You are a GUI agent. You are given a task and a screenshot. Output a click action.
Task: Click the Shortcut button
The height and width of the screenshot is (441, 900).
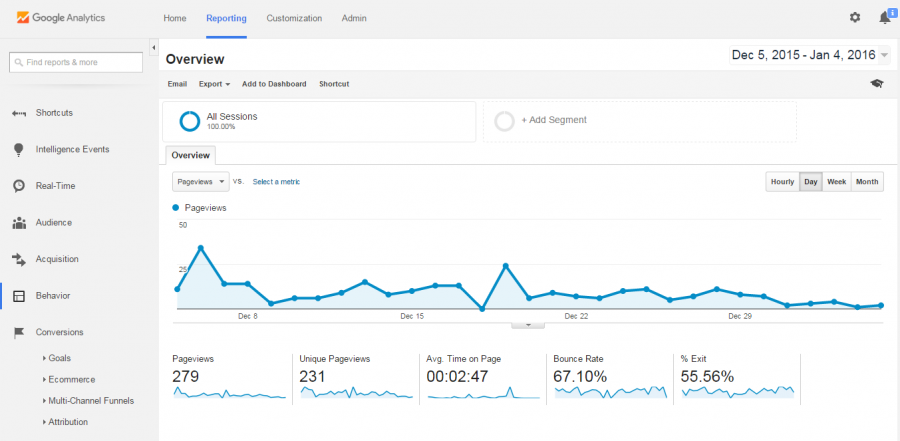click(x=334, y=84)
